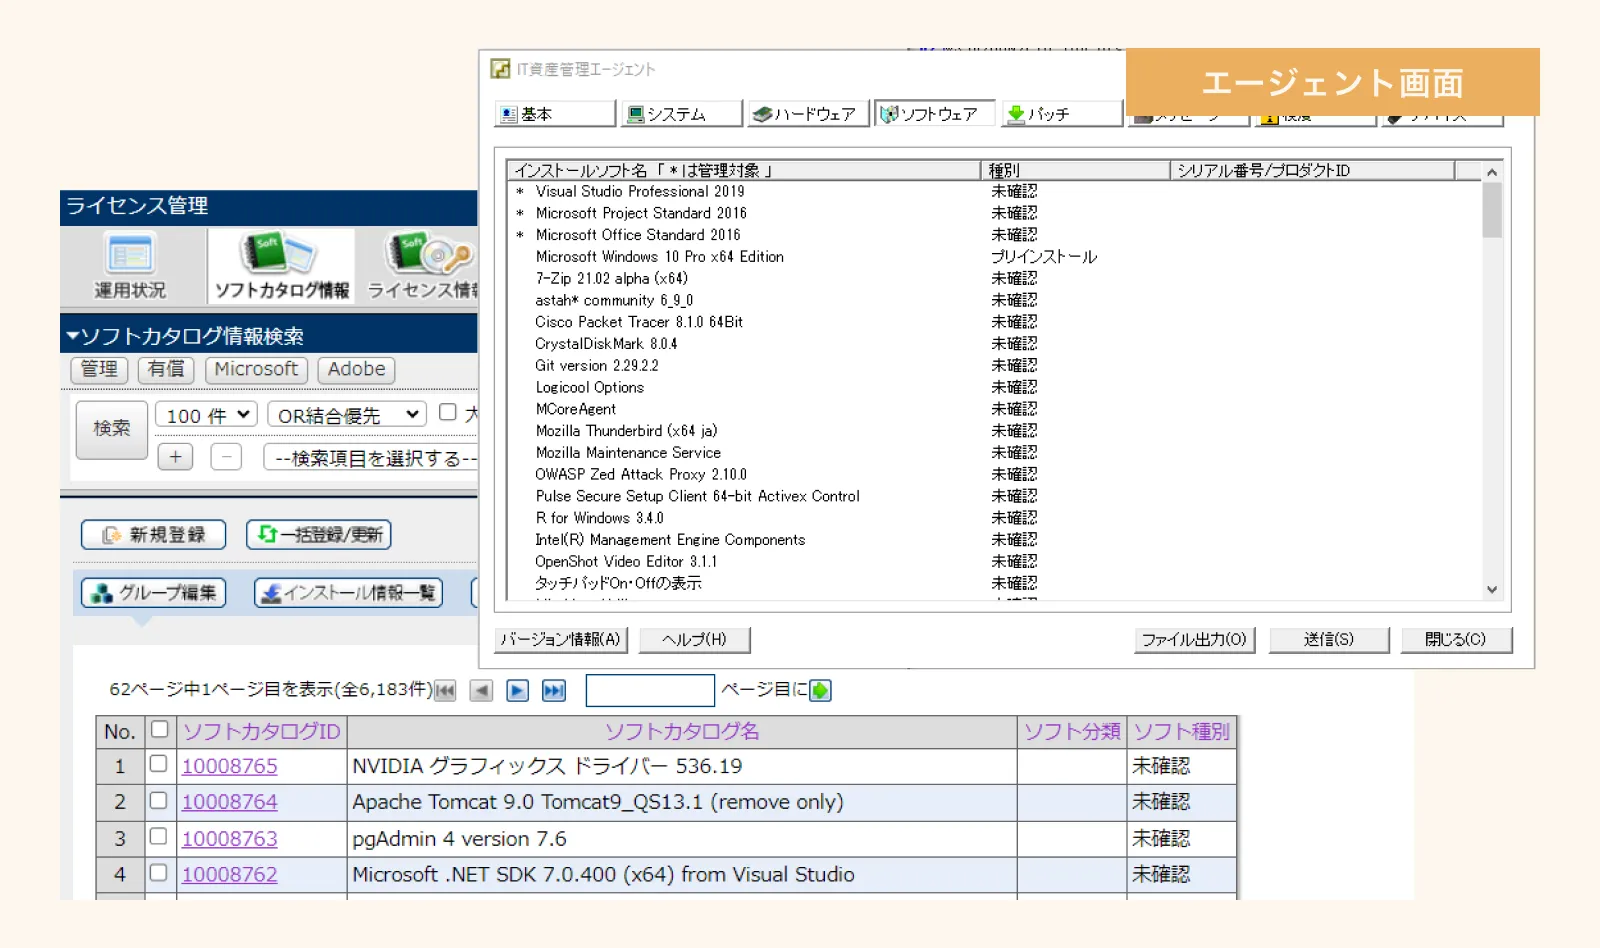Click the 検索 button
The image size is (1600, 948).
point(112,429)
